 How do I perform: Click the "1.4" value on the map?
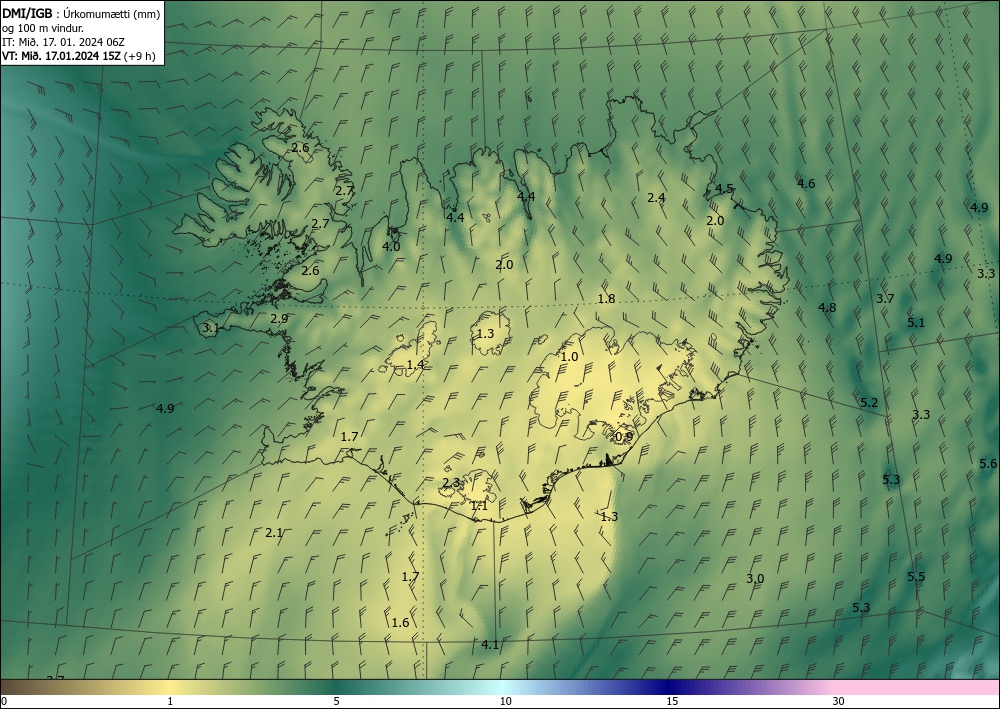pyautogui.click(x=415, y=365)
